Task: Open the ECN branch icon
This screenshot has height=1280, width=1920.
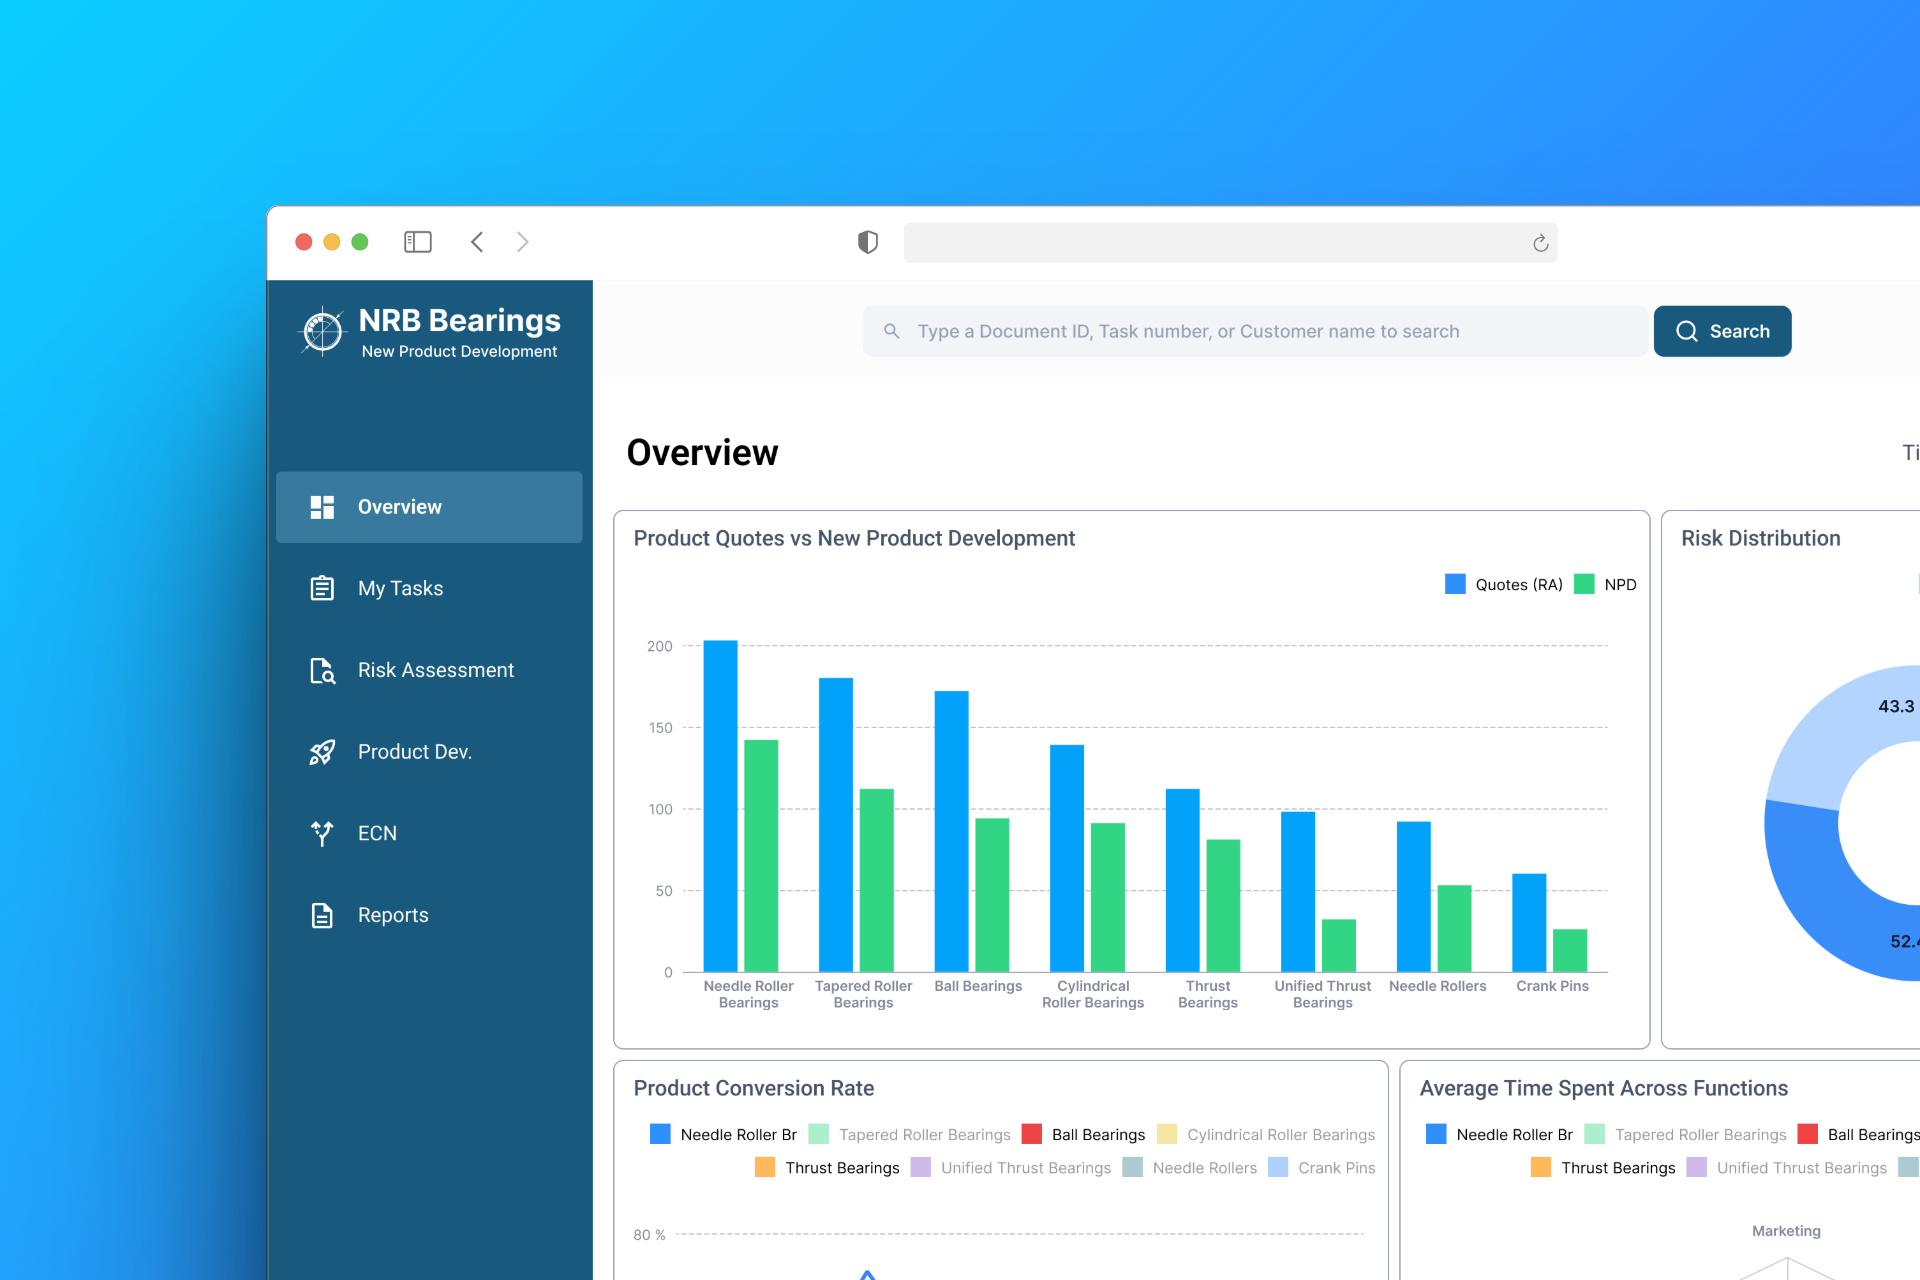Action: [322, 833]
